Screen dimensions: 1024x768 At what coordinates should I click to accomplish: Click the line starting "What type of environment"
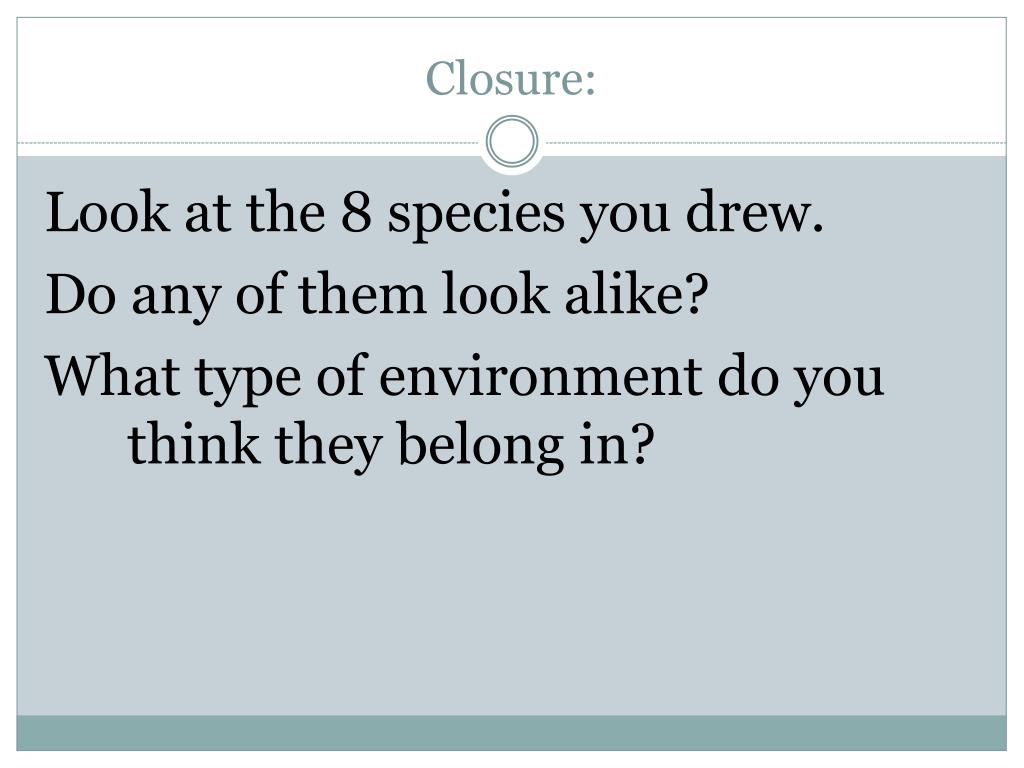point(464,378)
